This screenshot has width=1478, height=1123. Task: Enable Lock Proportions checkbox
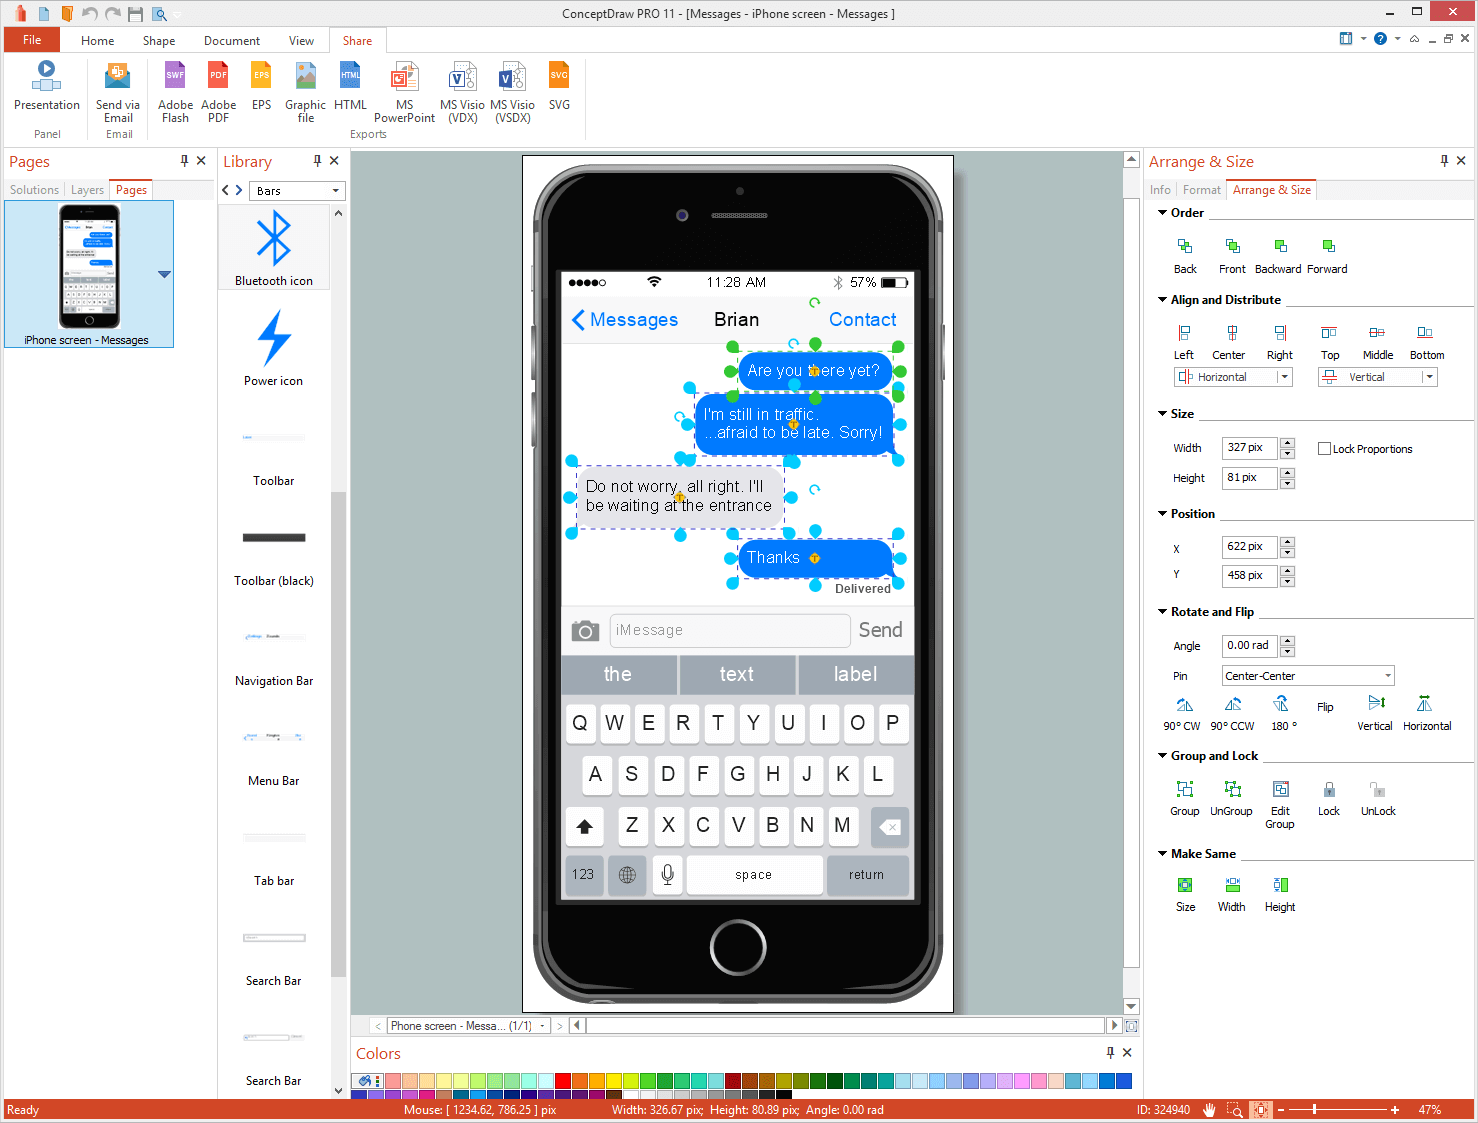1324,449
